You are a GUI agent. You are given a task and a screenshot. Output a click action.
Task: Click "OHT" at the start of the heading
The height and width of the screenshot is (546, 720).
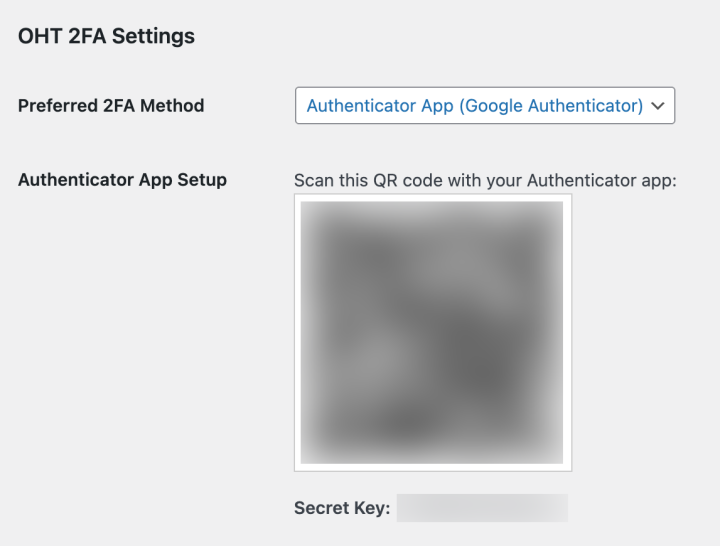[x=38, y=37]
